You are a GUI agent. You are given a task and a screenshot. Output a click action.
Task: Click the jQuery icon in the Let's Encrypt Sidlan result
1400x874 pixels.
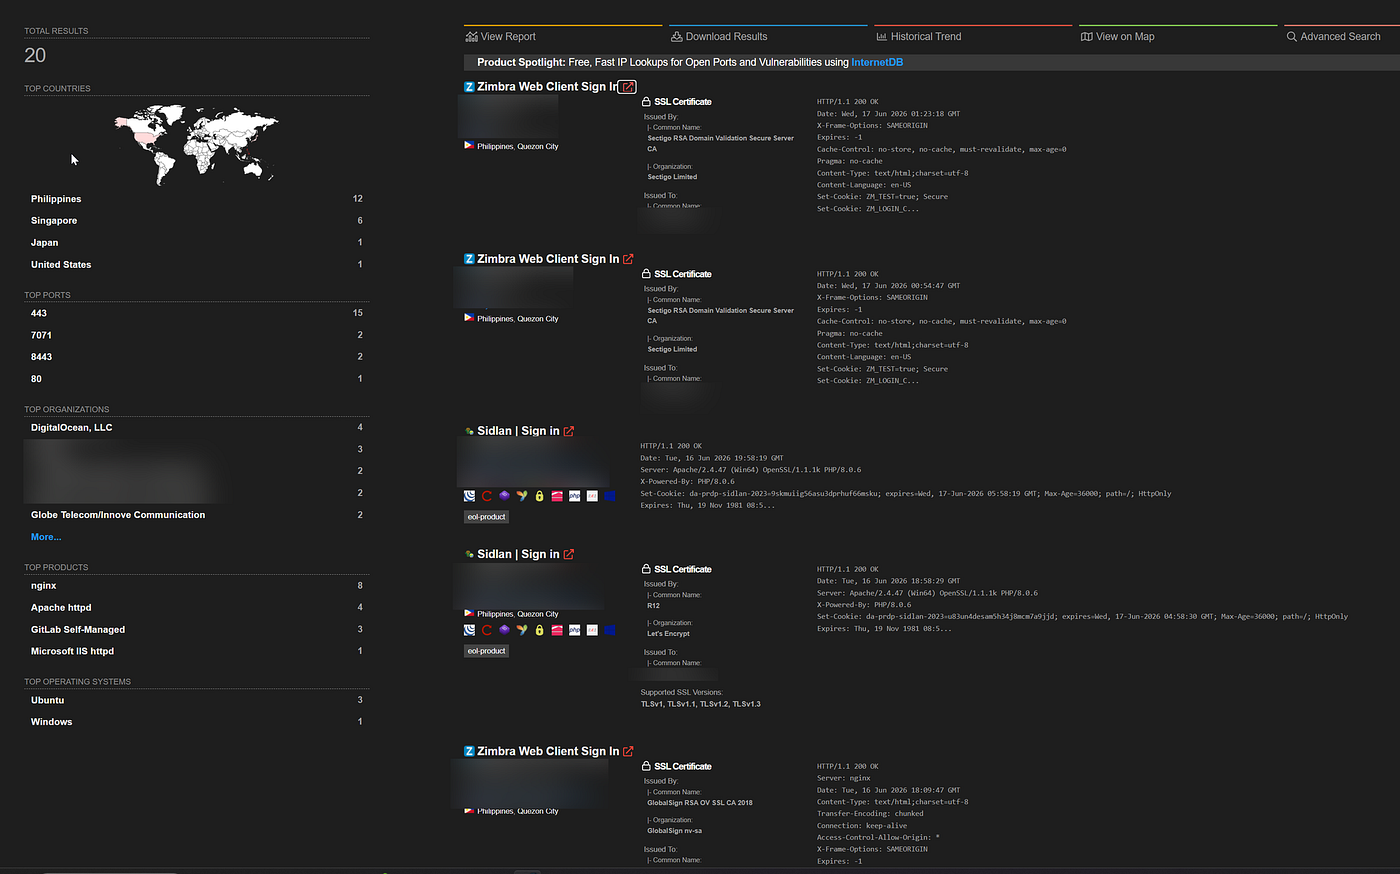point(470,630)
